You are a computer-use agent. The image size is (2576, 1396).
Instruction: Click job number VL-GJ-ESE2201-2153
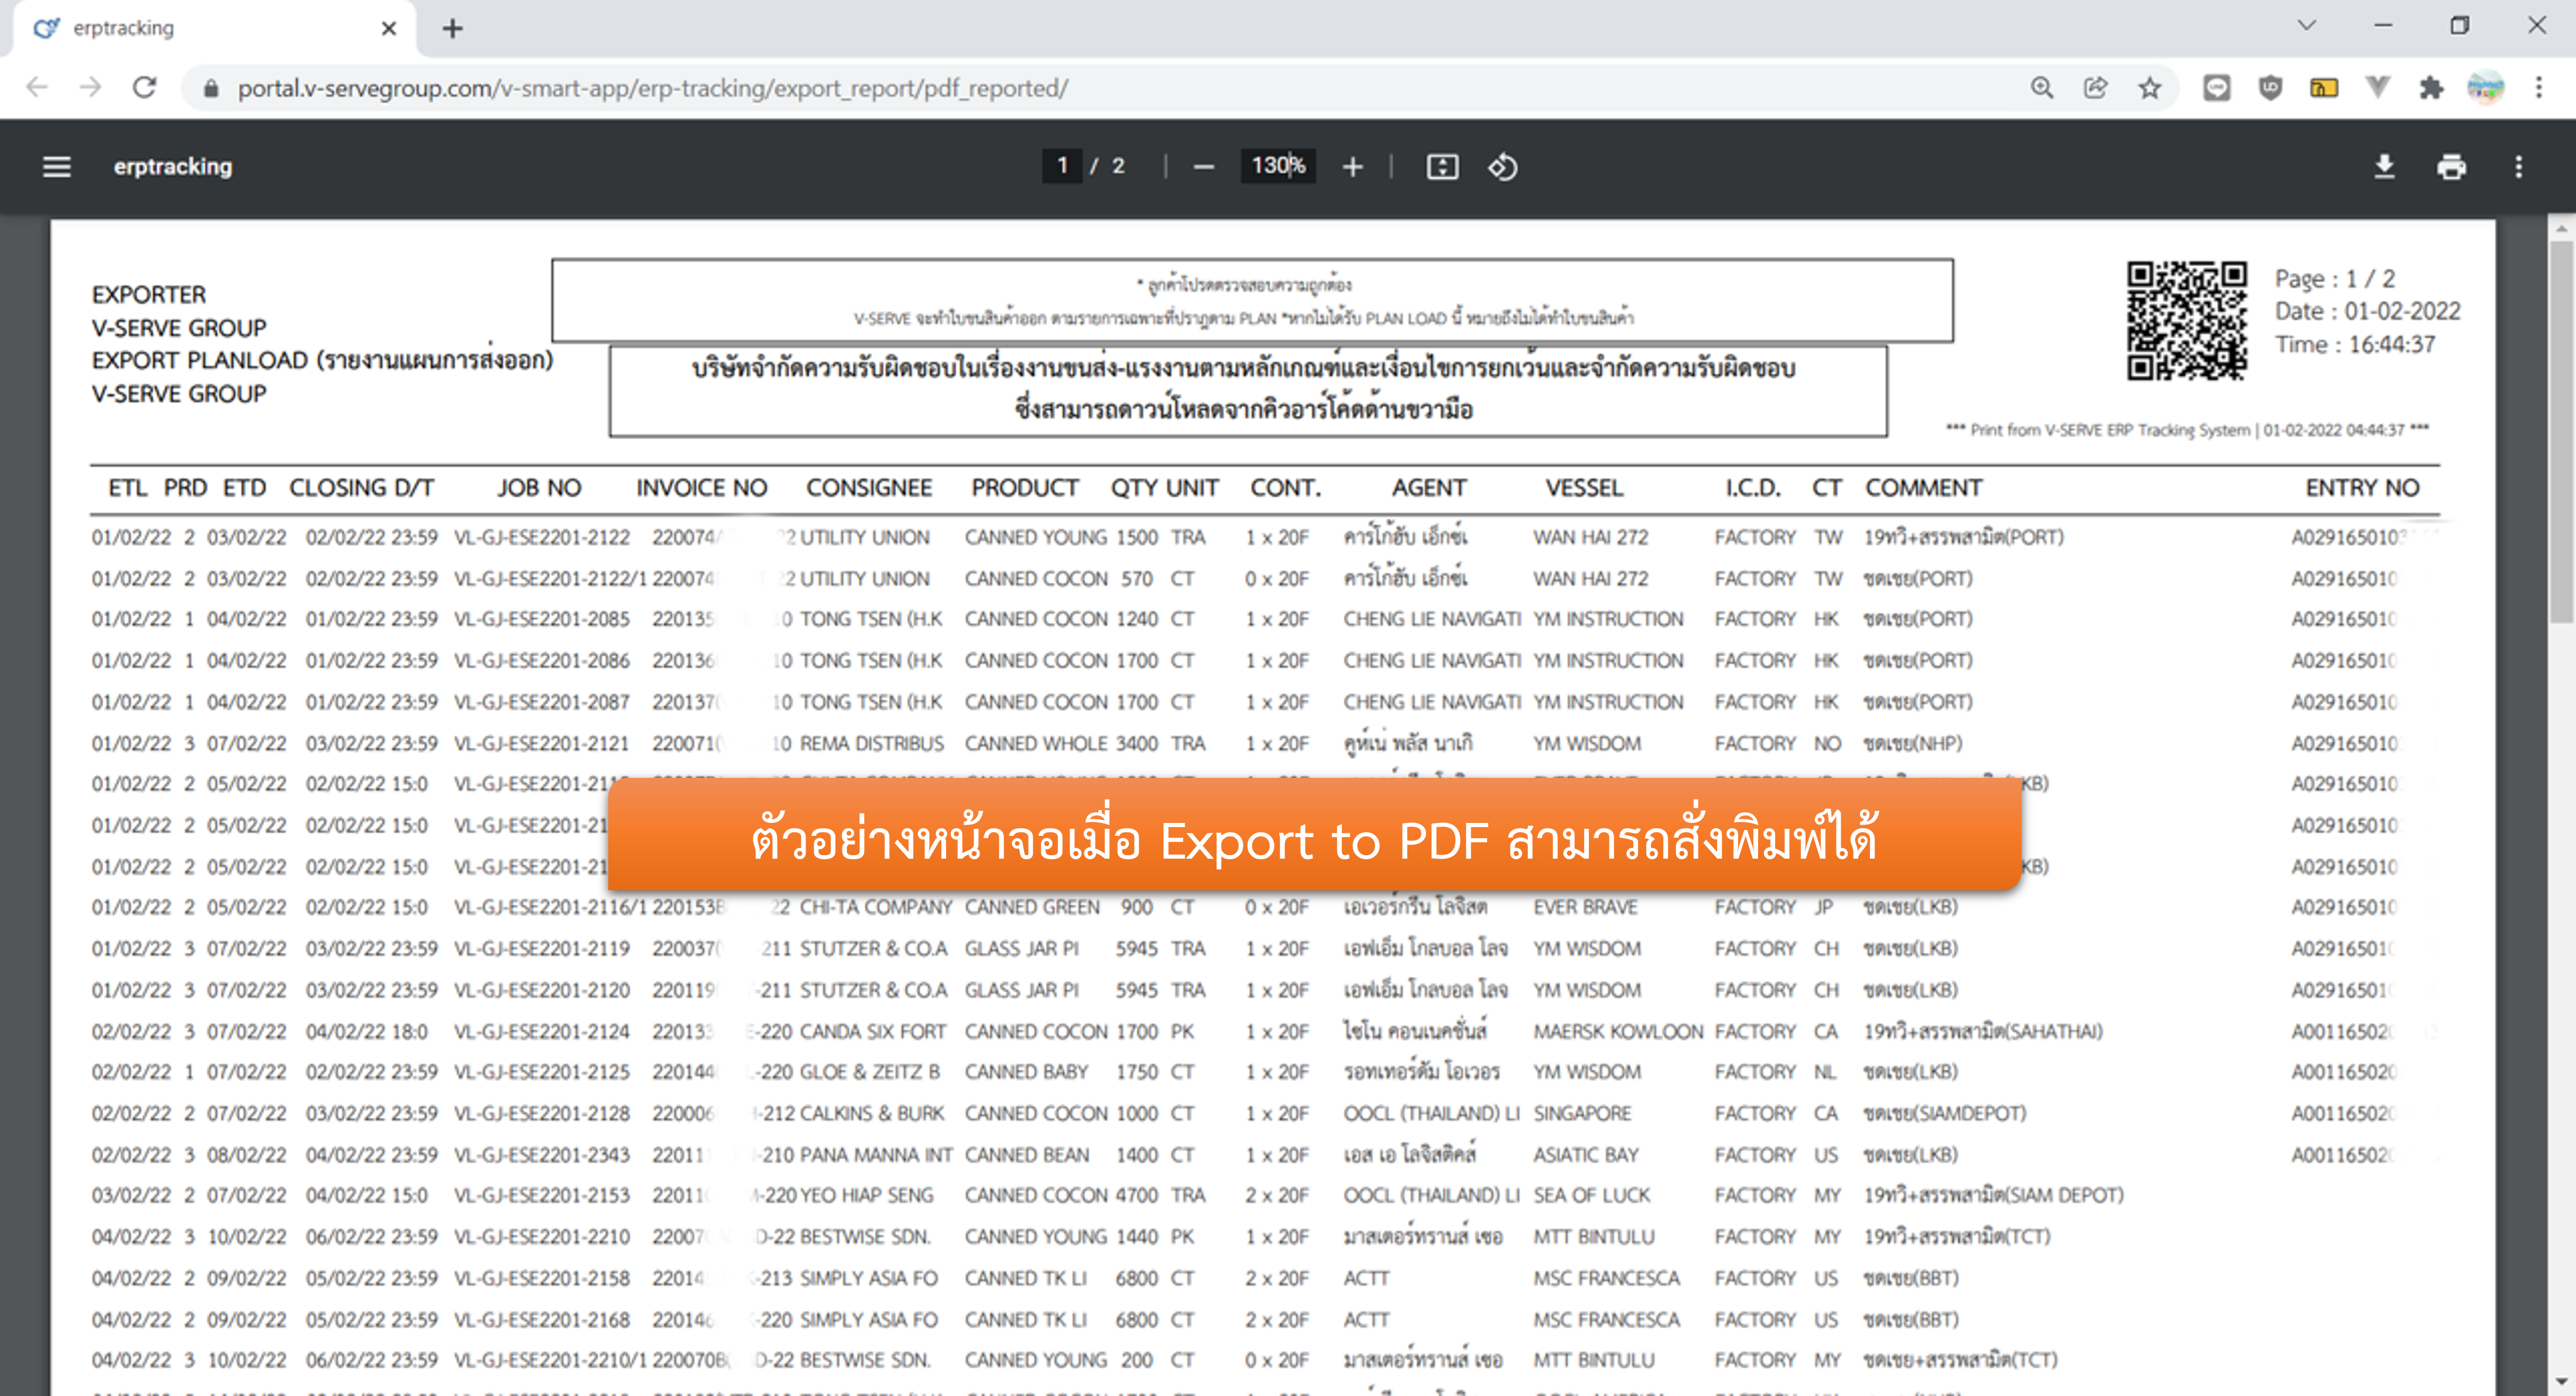pos(542,1195)
